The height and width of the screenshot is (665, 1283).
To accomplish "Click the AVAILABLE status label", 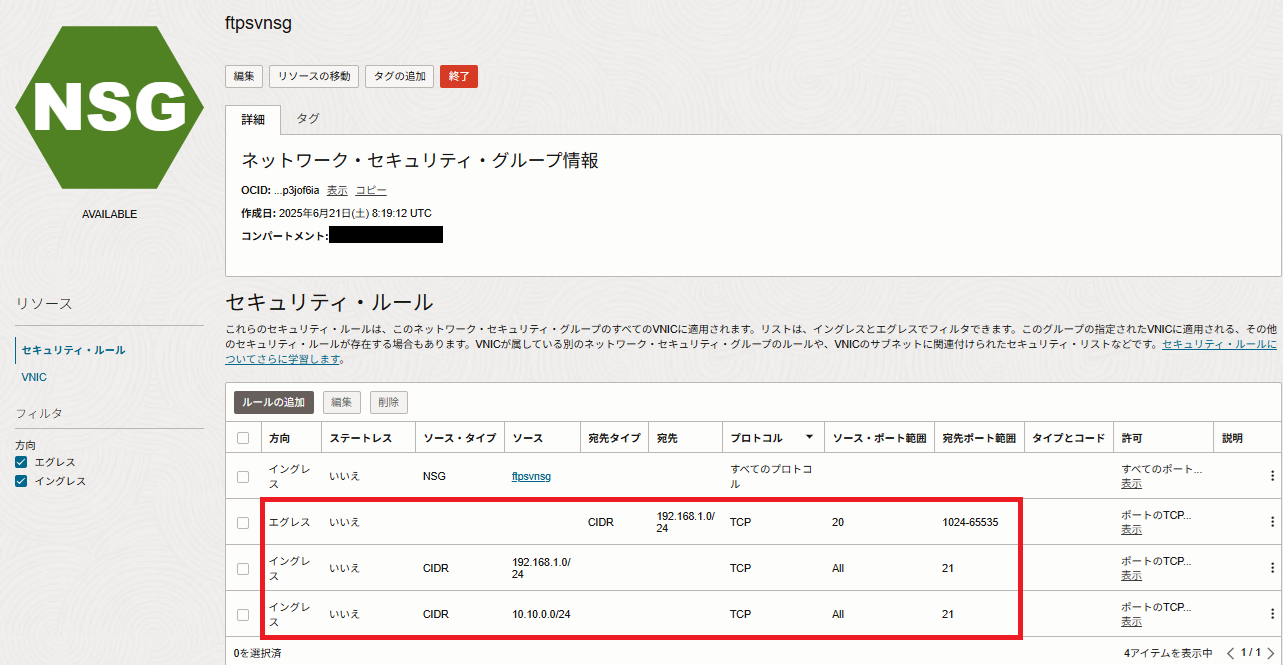I will tap(110, 214).
